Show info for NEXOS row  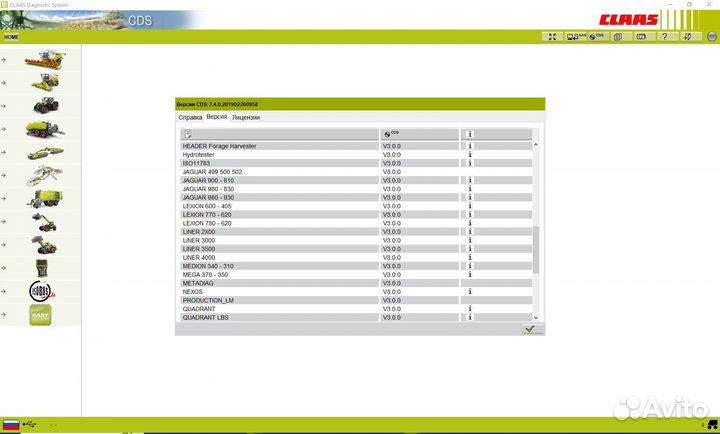tap(470, 292)
